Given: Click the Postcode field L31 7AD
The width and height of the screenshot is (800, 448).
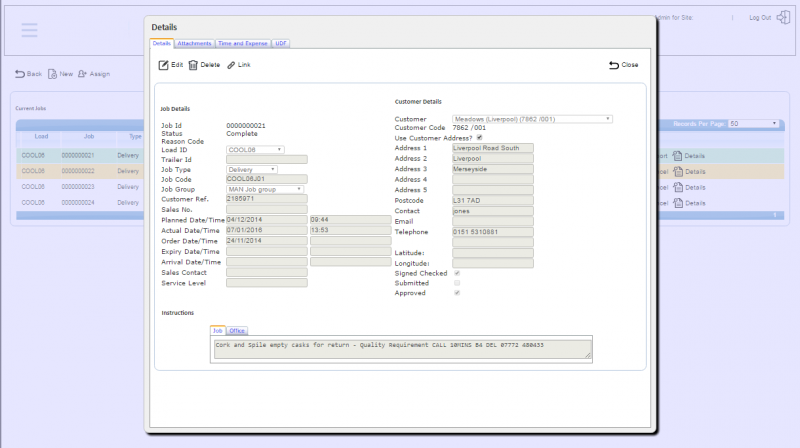Looking at the screenshot, I should pos(493,201).
